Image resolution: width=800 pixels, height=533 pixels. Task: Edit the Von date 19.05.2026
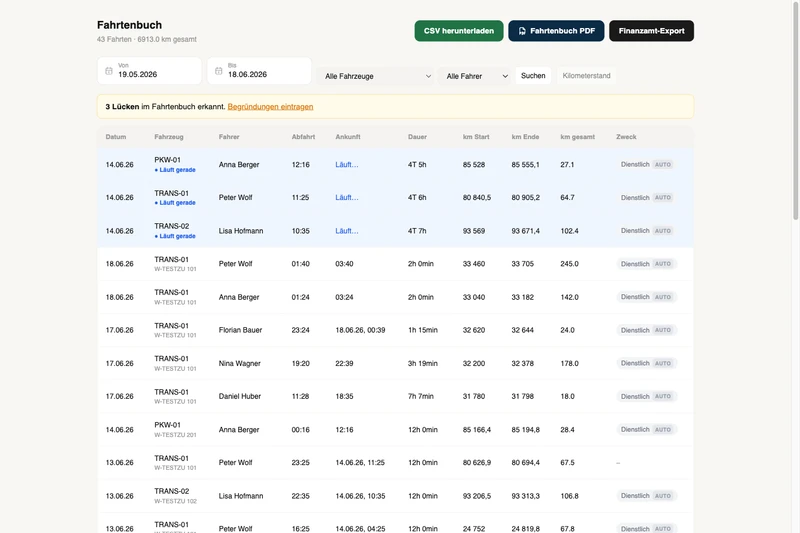[x=149, y=71]
